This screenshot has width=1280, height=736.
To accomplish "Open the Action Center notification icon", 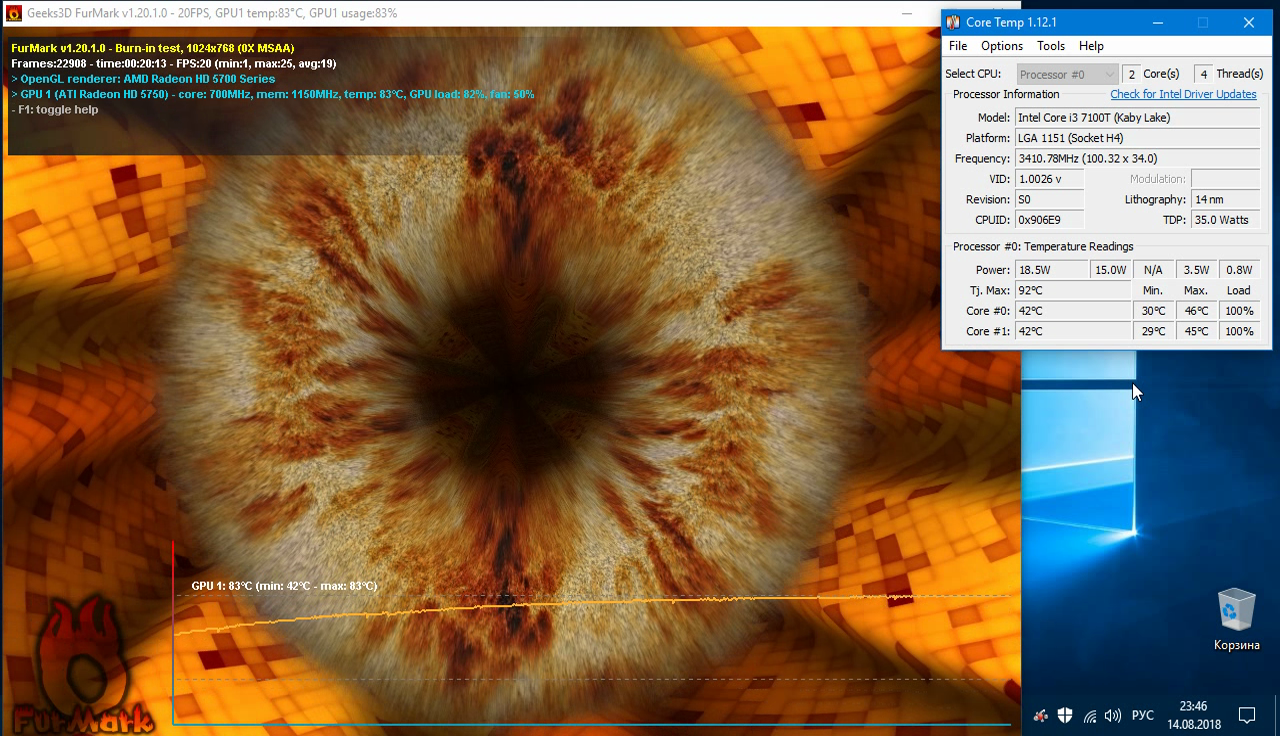I will tap(1247, 715).
